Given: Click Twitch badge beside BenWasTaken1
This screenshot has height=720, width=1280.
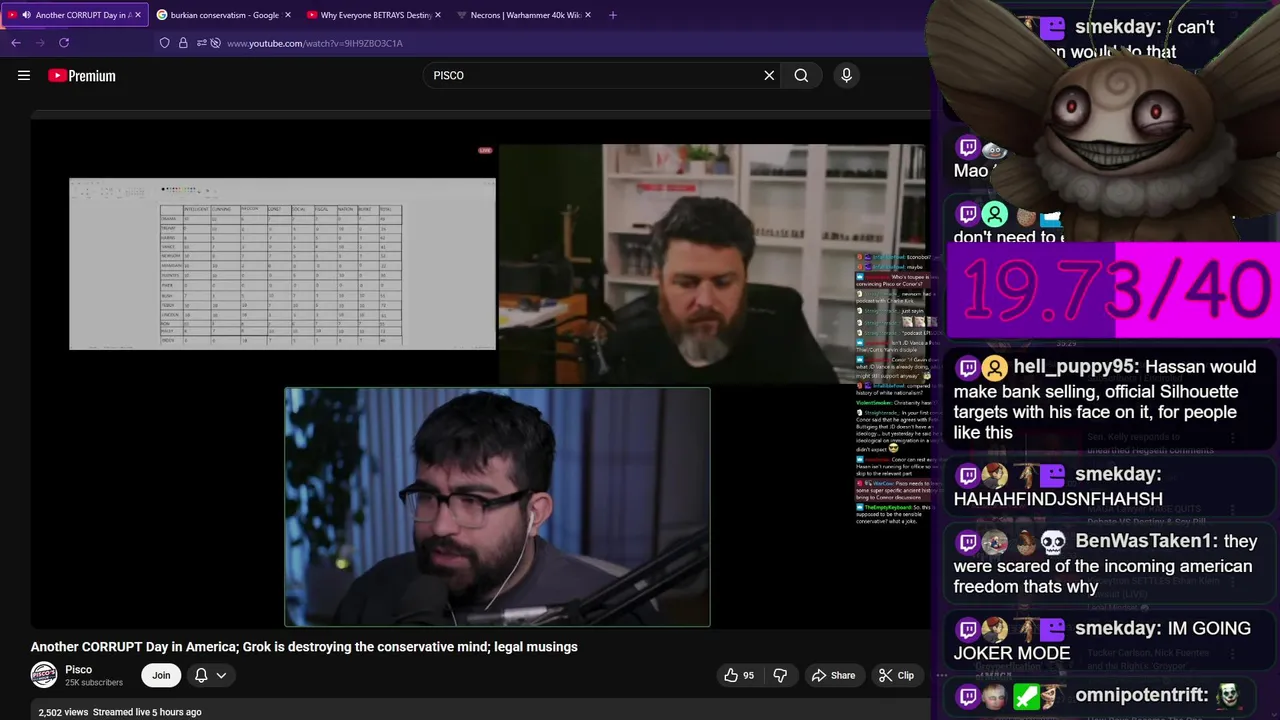Looking at the screenshot, I should [x=967, y=542].
